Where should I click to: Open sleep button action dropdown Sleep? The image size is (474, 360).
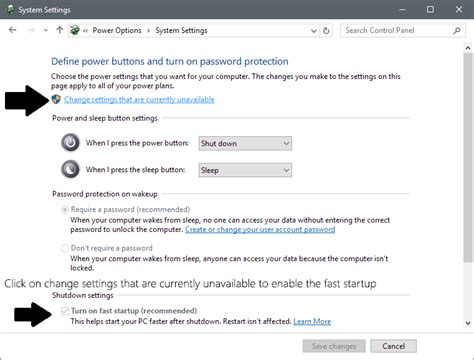click(x=245, y=170)
